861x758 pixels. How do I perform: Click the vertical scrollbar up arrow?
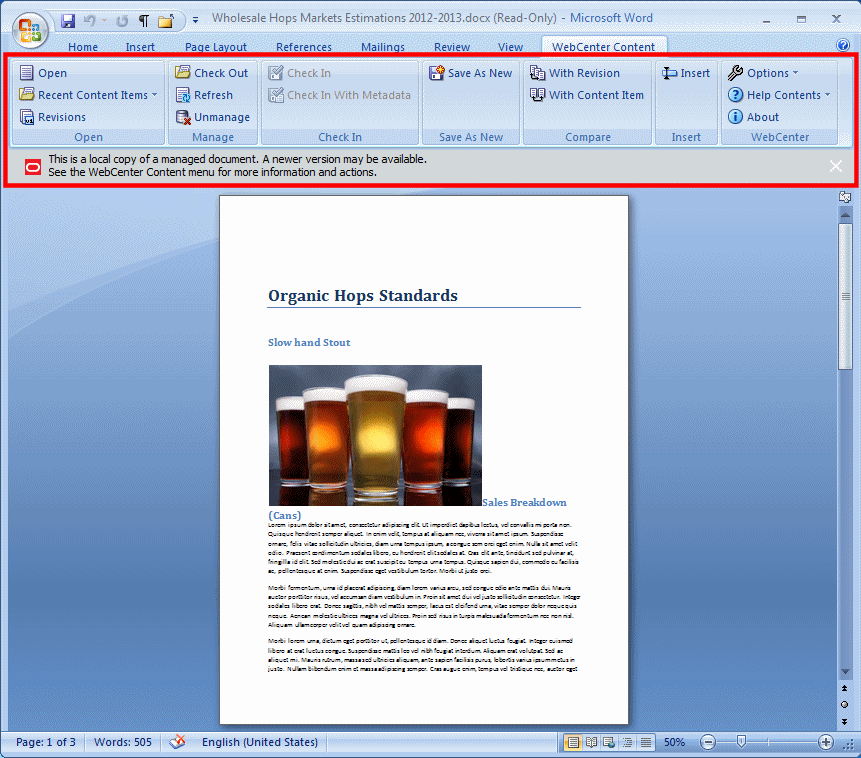pos(845,215)
